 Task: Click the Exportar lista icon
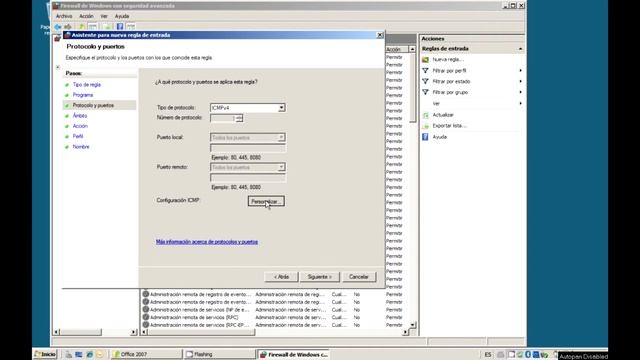425,126
